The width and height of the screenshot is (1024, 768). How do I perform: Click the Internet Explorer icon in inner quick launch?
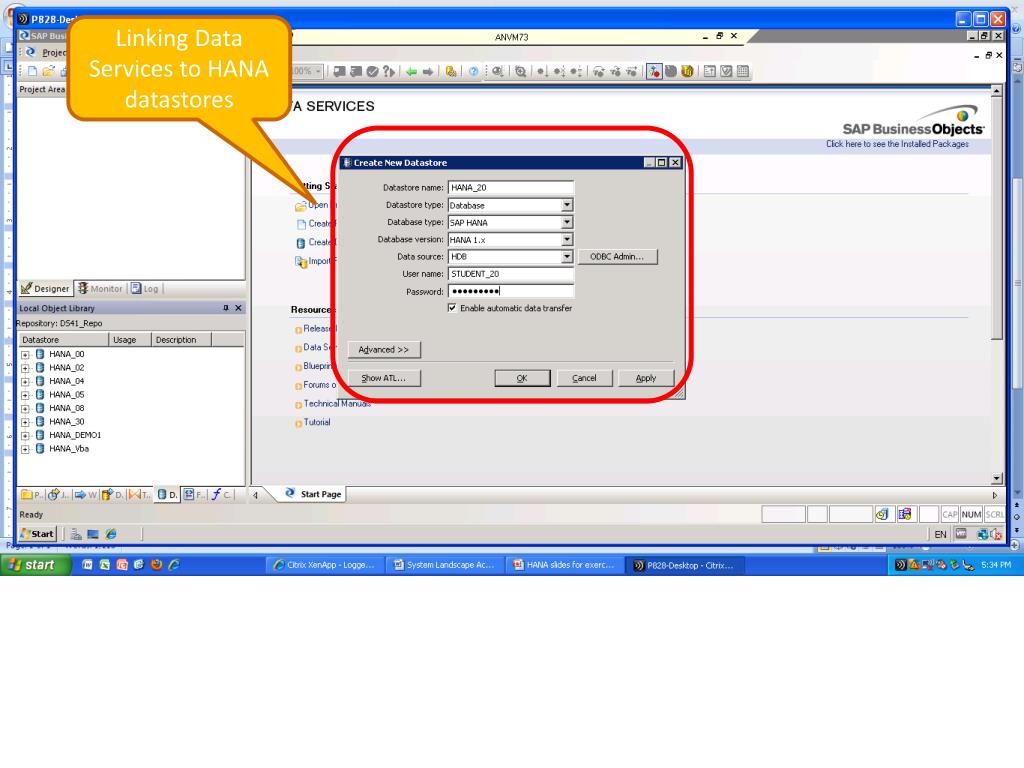coord(111,534)
